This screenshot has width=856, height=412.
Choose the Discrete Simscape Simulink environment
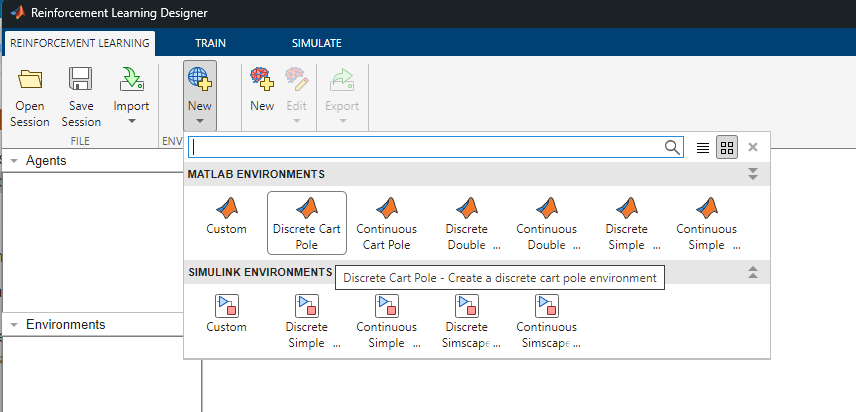click(466, 307)
